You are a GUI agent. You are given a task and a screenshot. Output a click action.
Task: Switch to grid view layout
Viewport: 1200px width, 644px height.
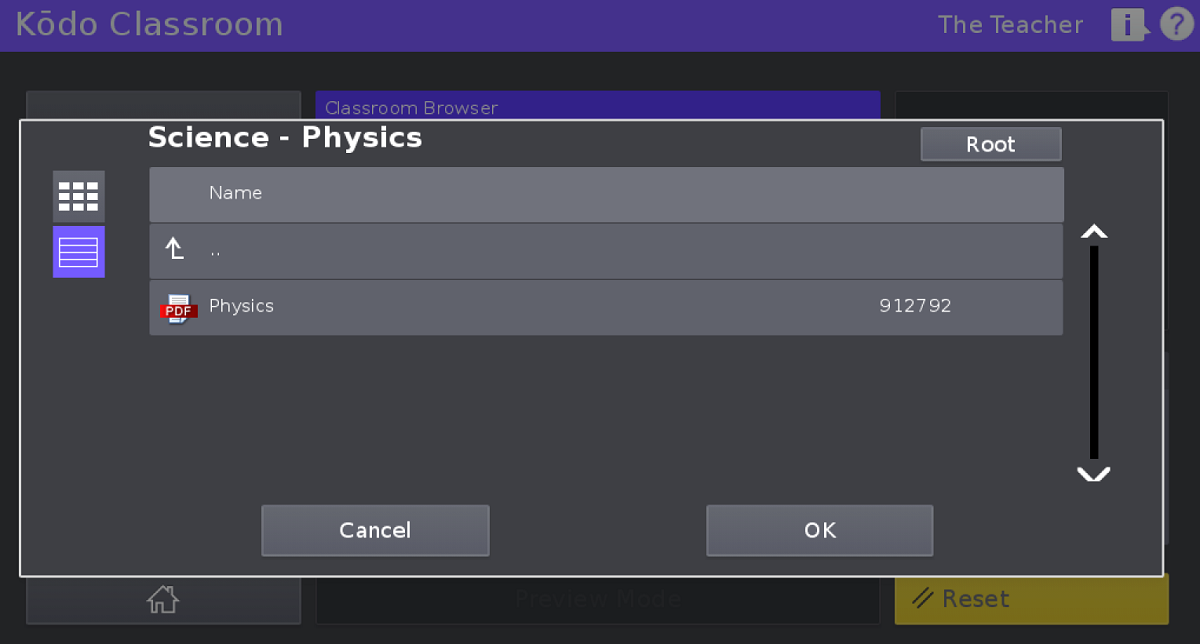click(78, 196)
